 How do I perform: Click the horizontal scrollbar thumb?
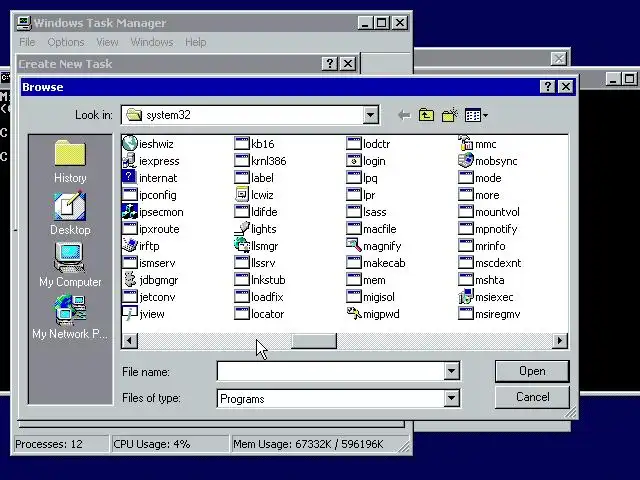(313, 340)
